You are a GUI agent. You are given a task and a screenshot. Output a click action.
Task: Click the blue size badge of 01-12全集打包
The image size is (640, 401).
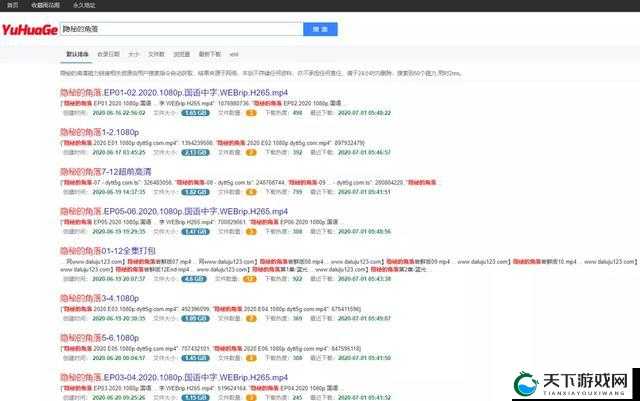pos(194,279)
